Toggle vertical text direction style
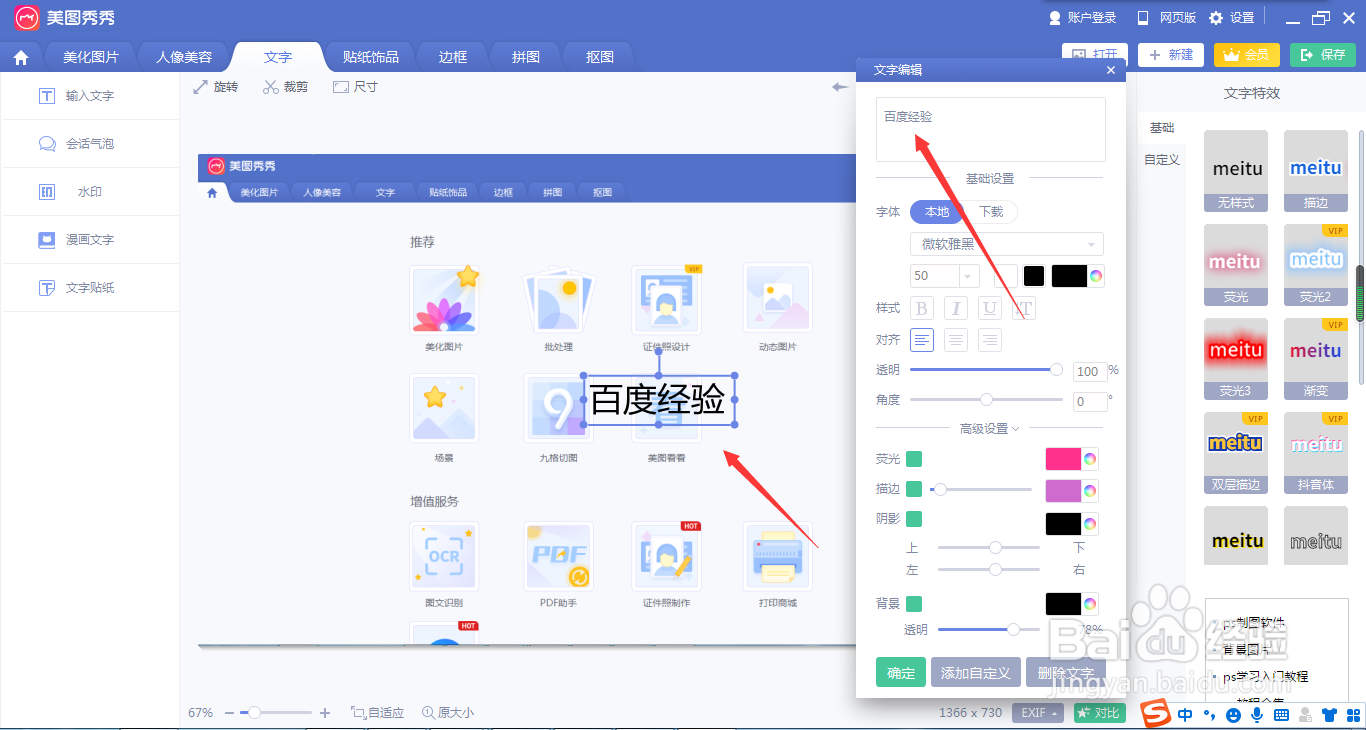 coord(1023,309)
